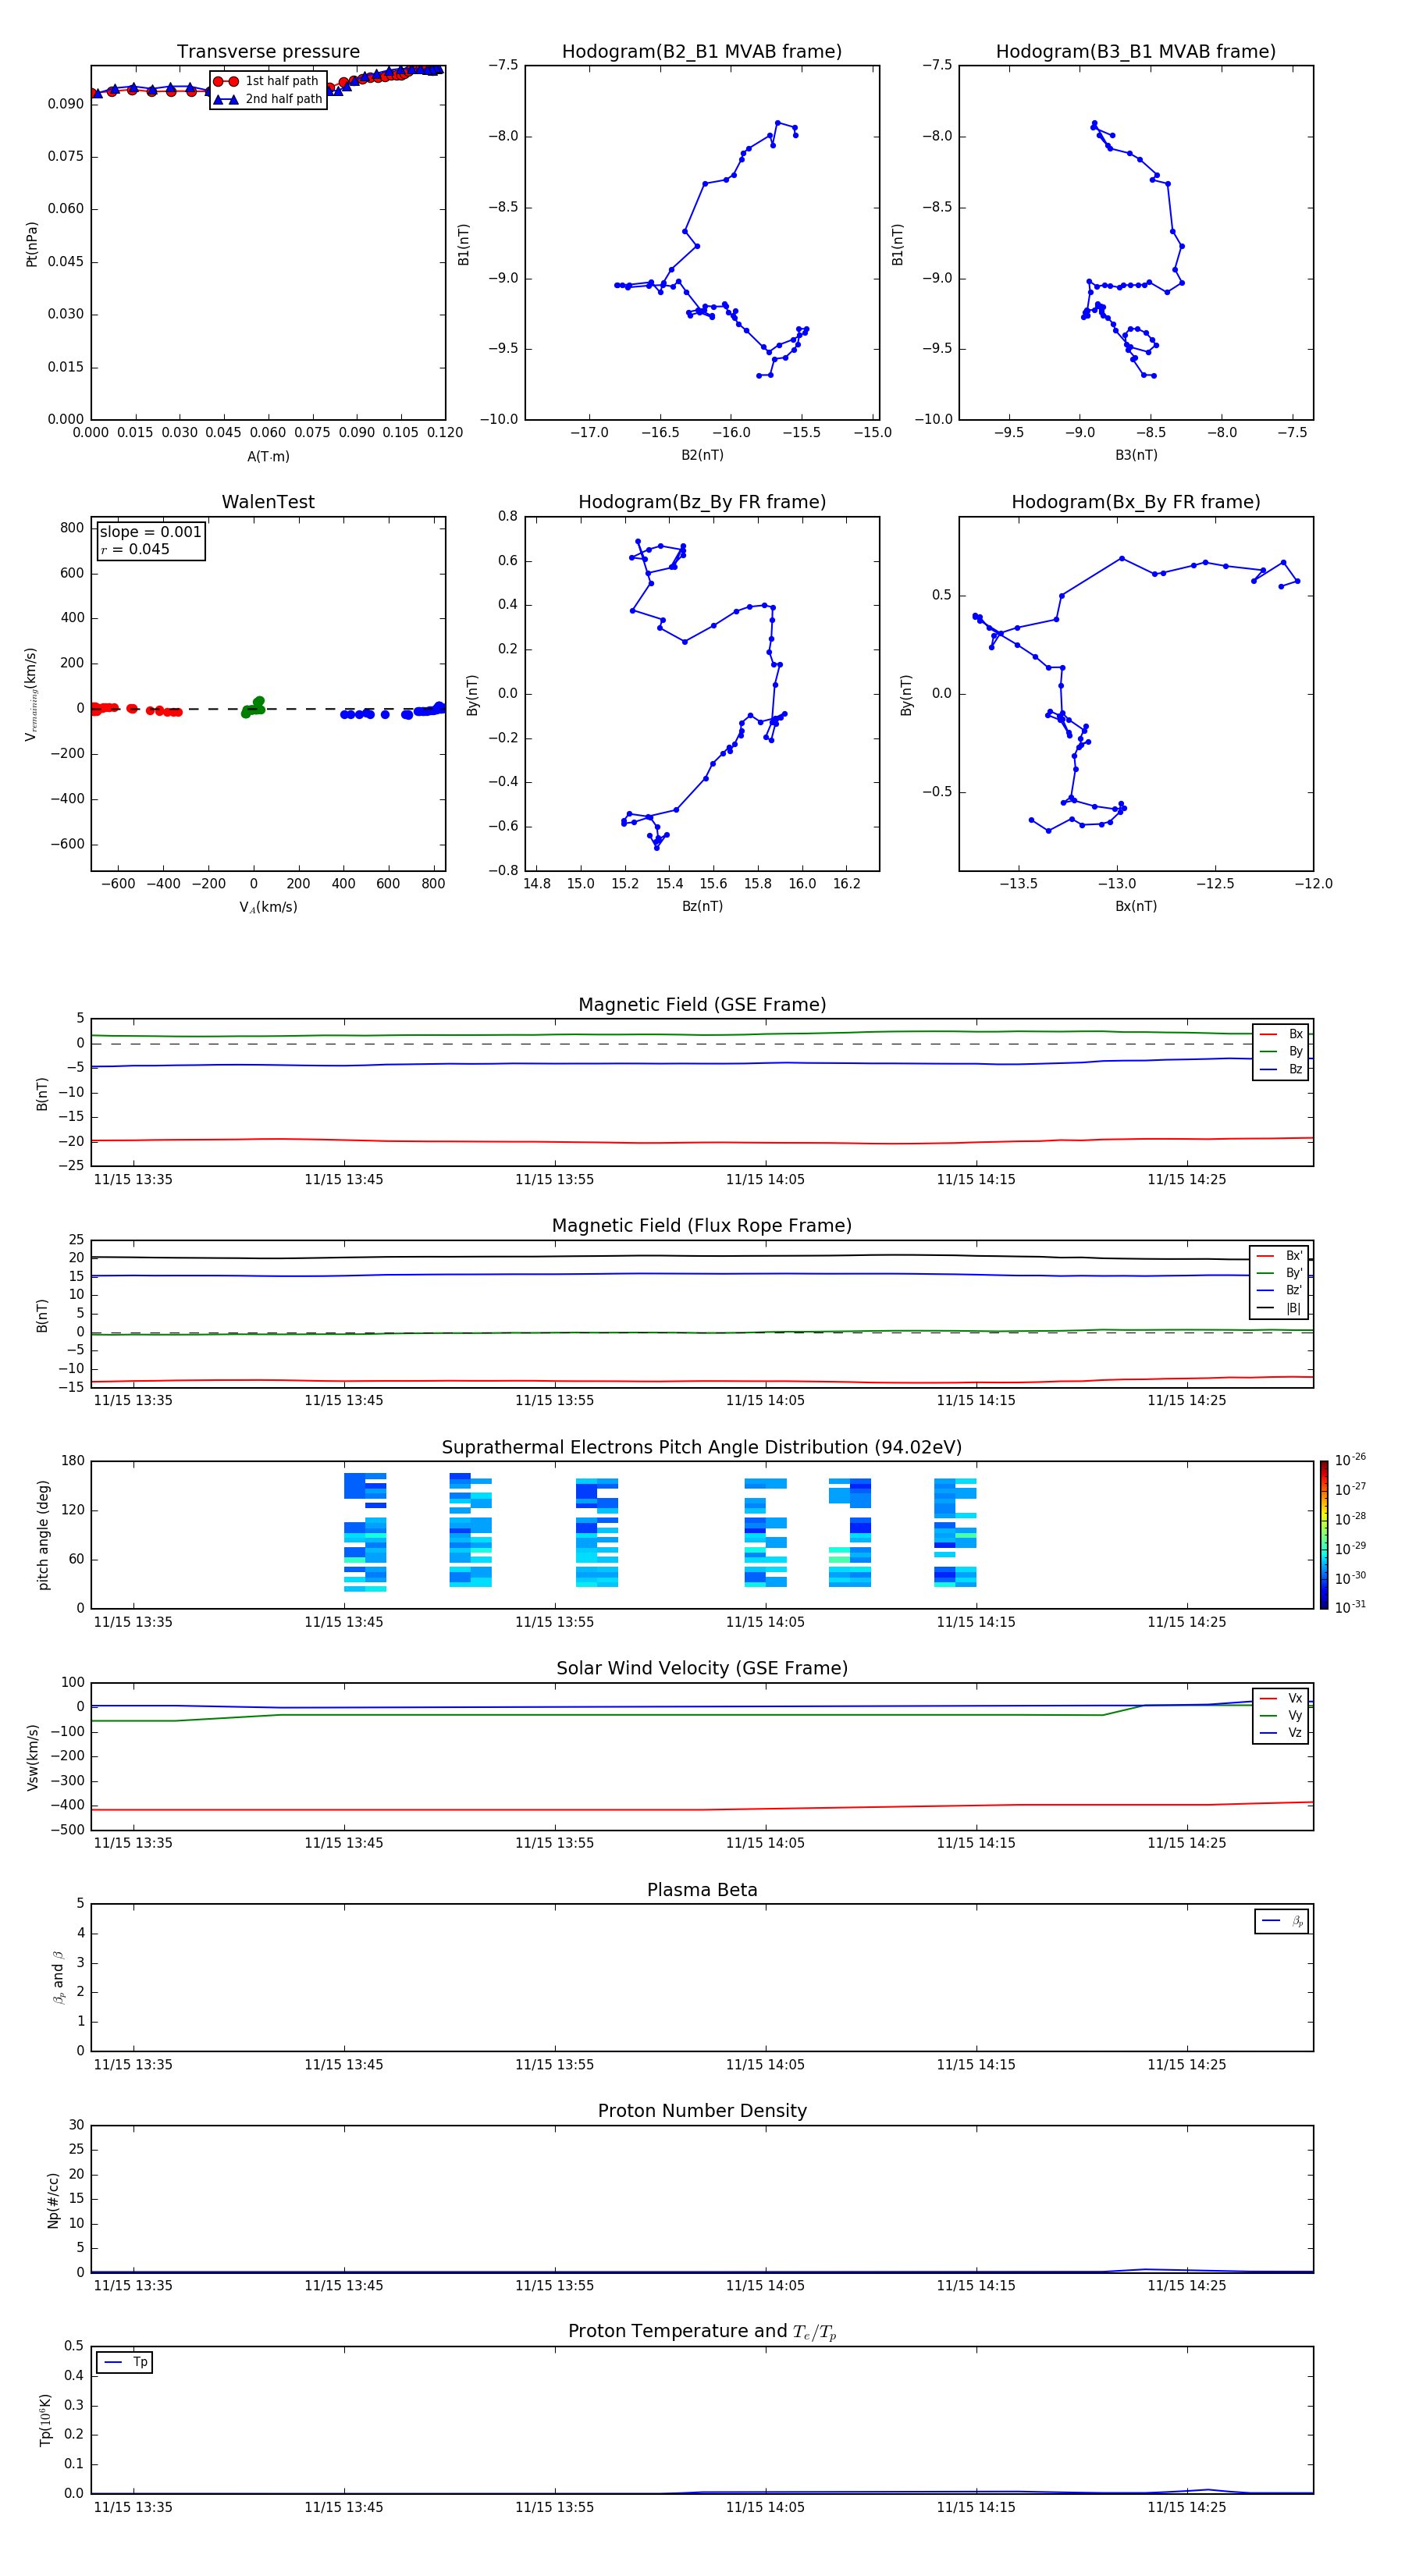Click the '|B|' legend entry
Screen dimensions: 1405x2576
[1280, 1308]
